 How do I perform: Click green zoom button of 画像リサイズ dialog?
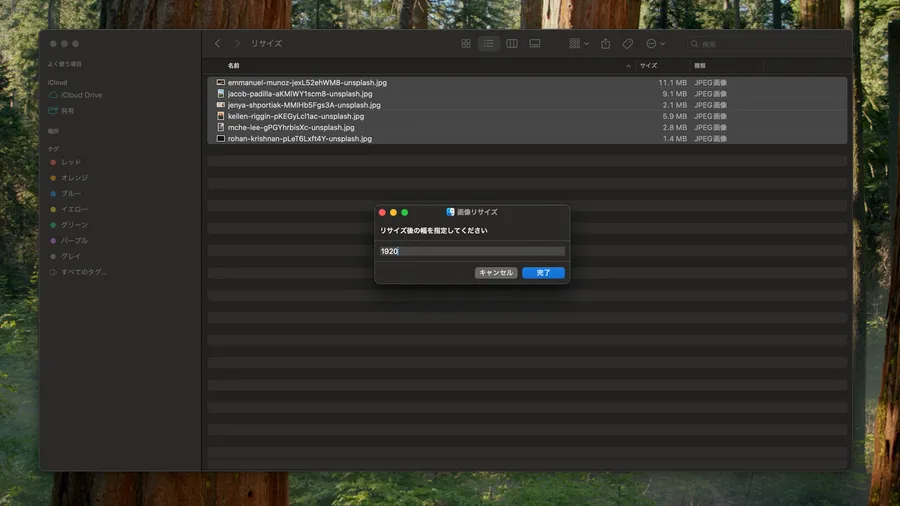(405, 212)
